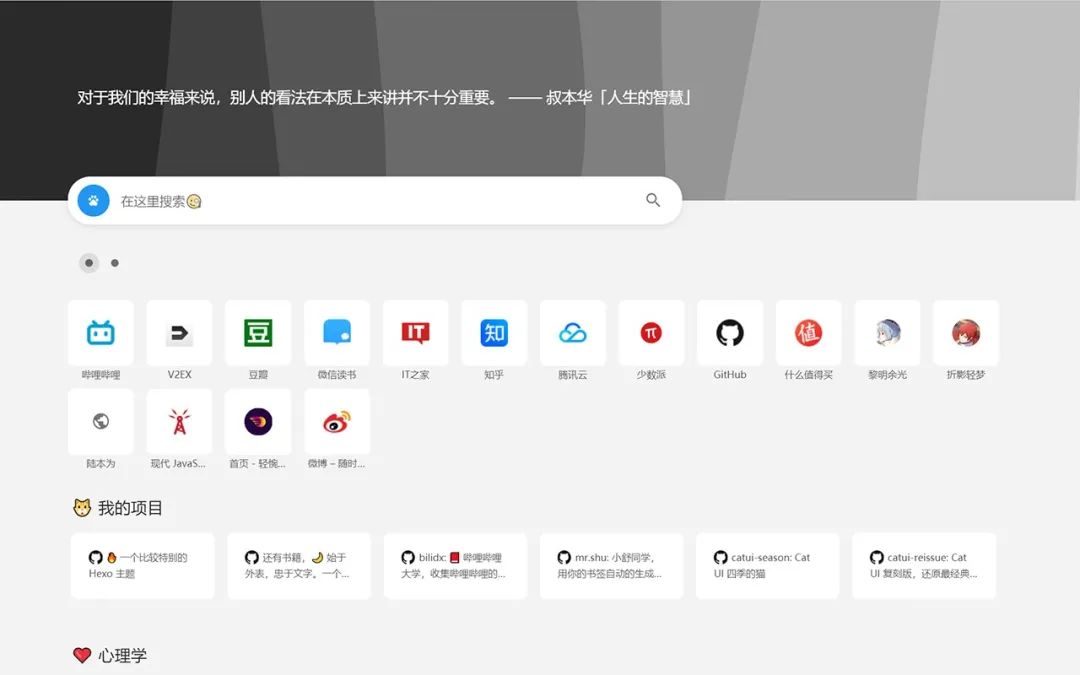Open the 腾讯云 cloud icon

tap(572, 333)
